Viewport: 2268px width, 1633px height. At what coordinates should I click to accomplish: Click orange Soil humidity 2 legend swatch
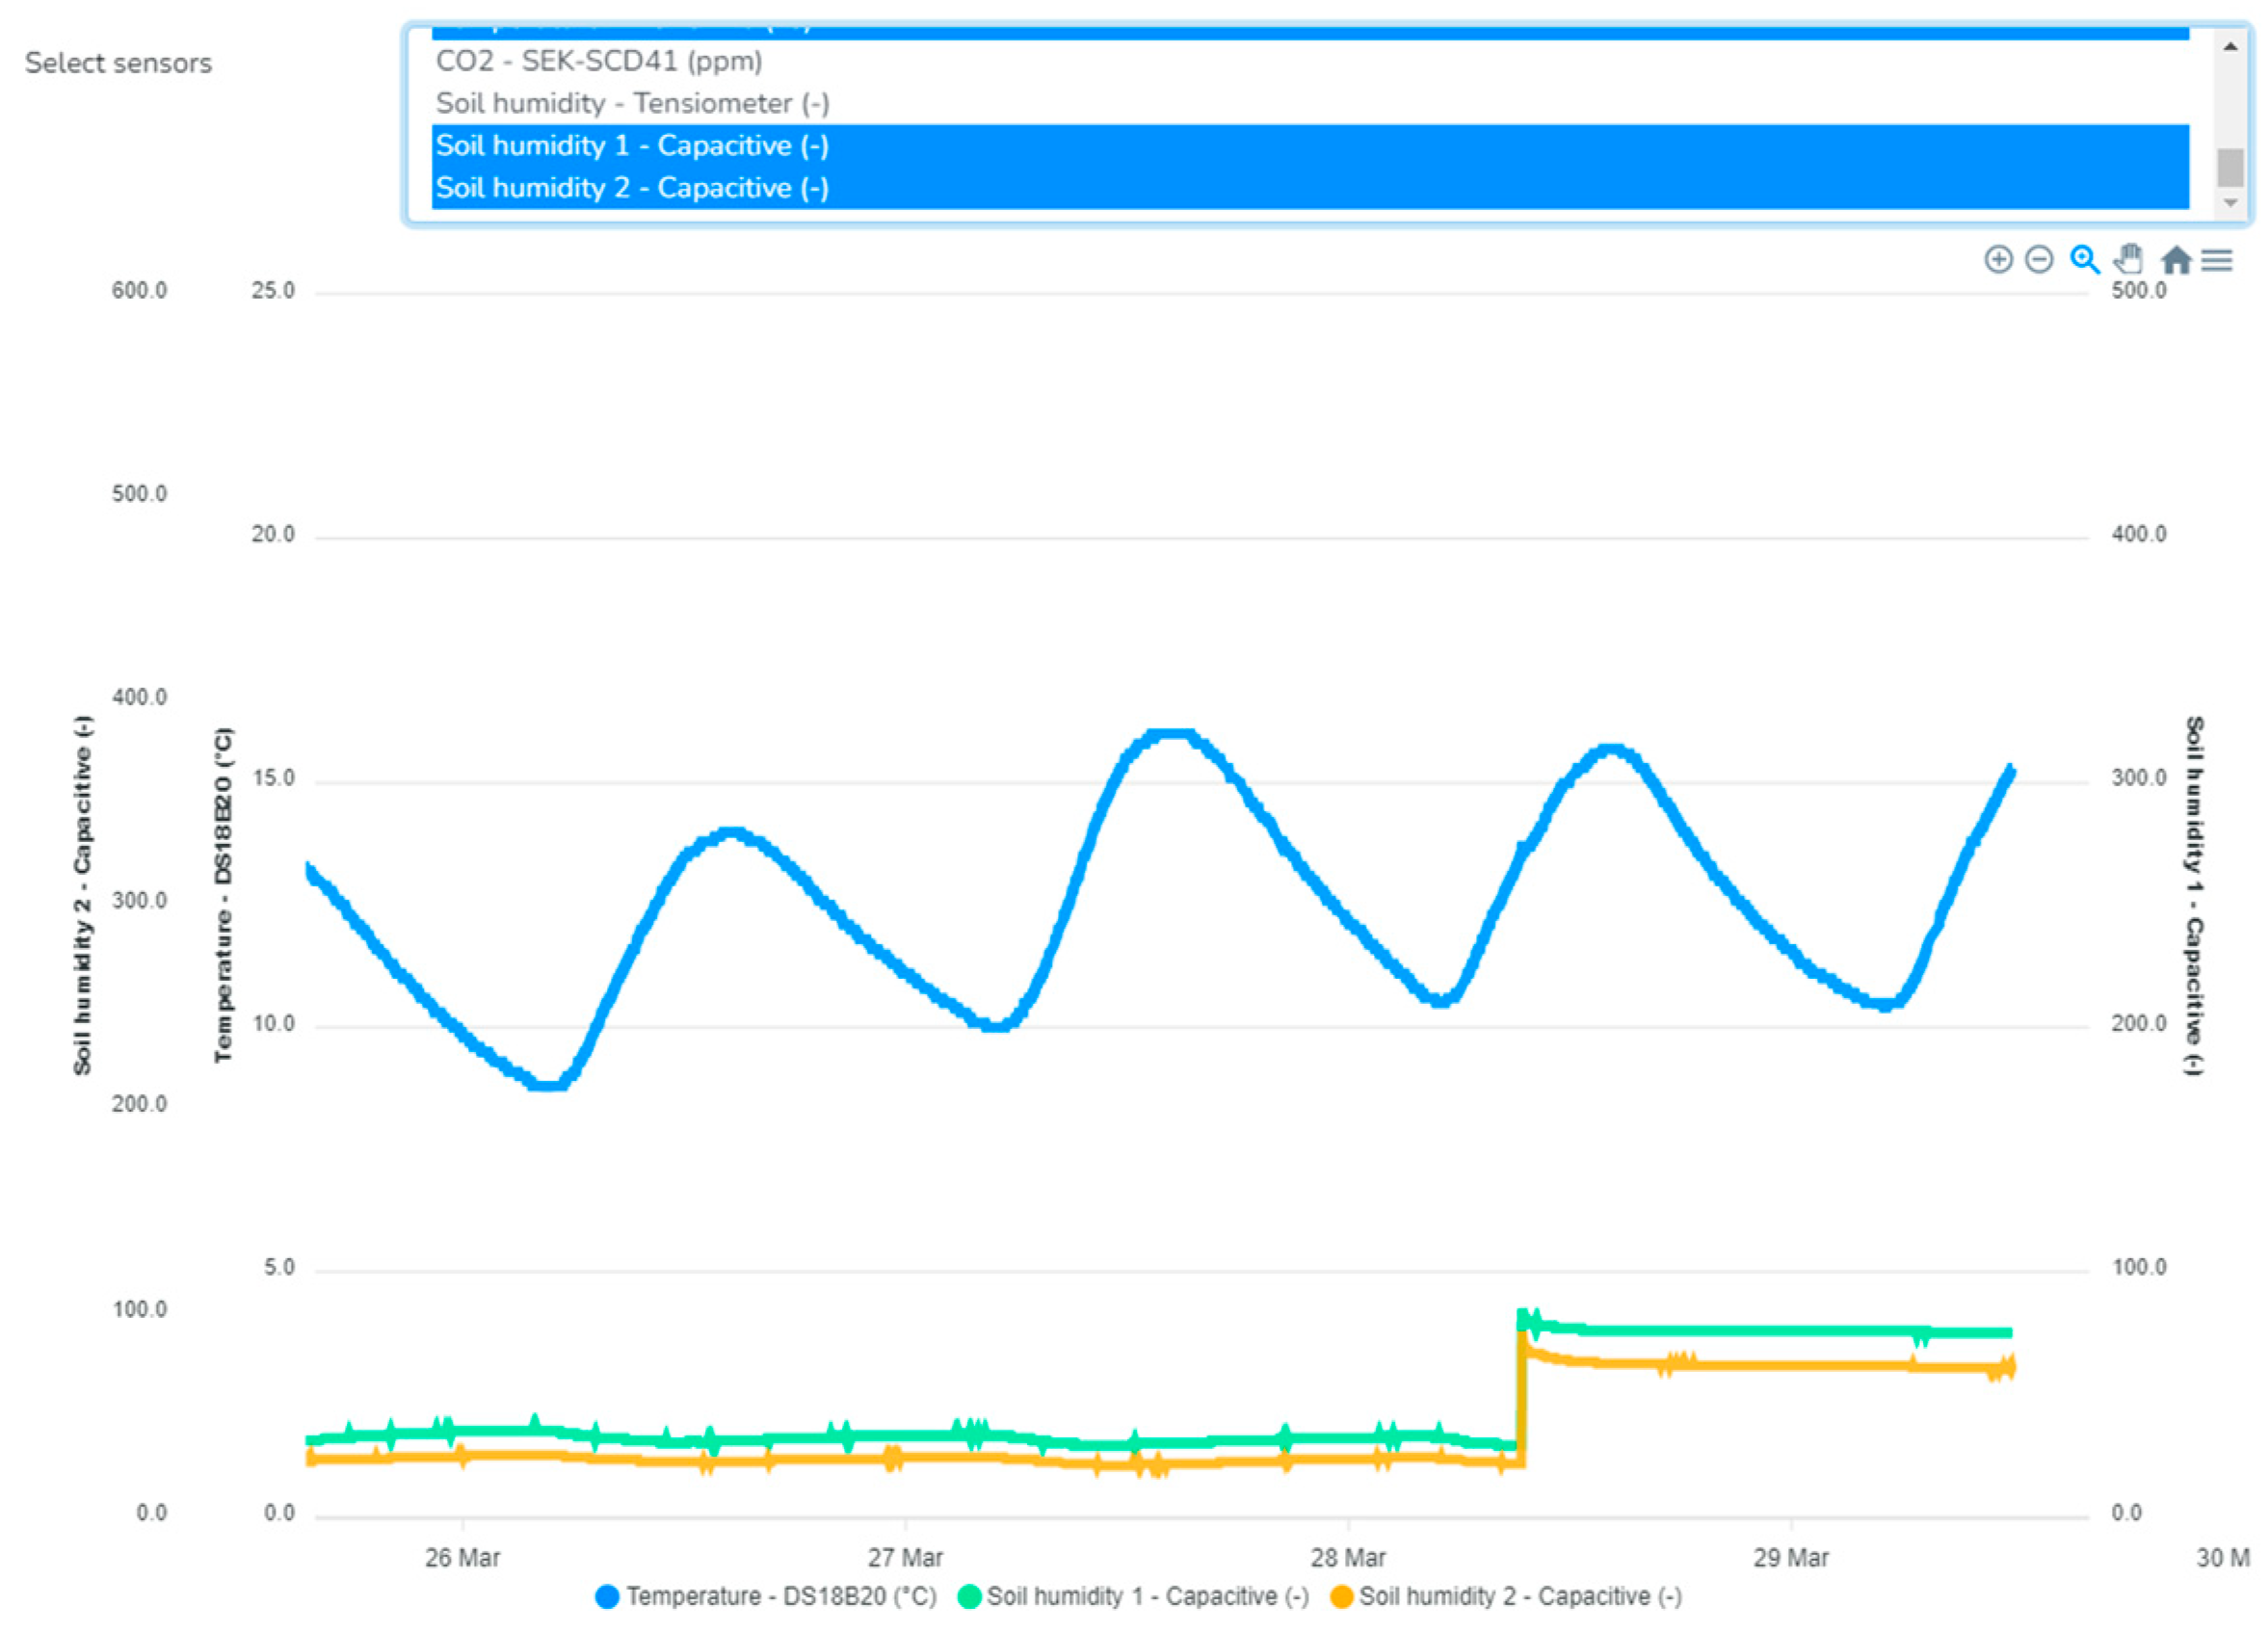point(1341,1596)
